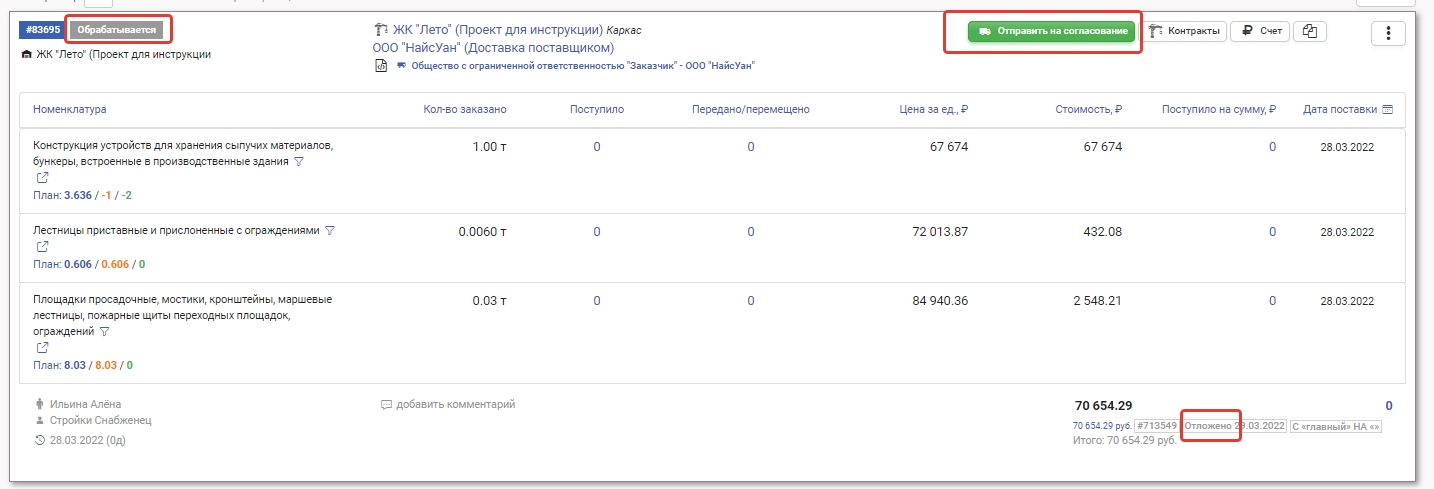This screenshot has height=489, width=1434.
Task: Click the copy order icon button
Action: (1310, 32)
